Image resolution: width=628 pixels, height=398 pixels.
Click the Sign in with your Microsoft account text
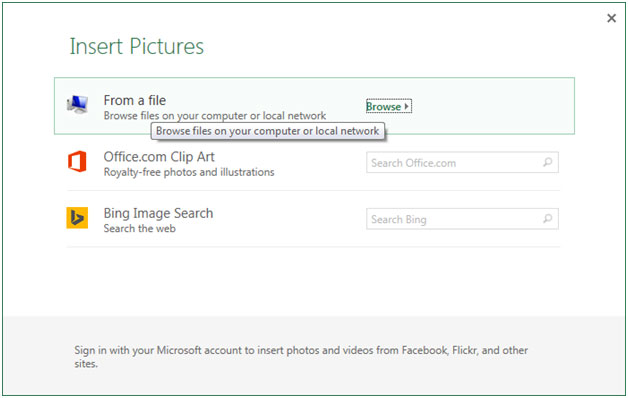tap(301, 356)
